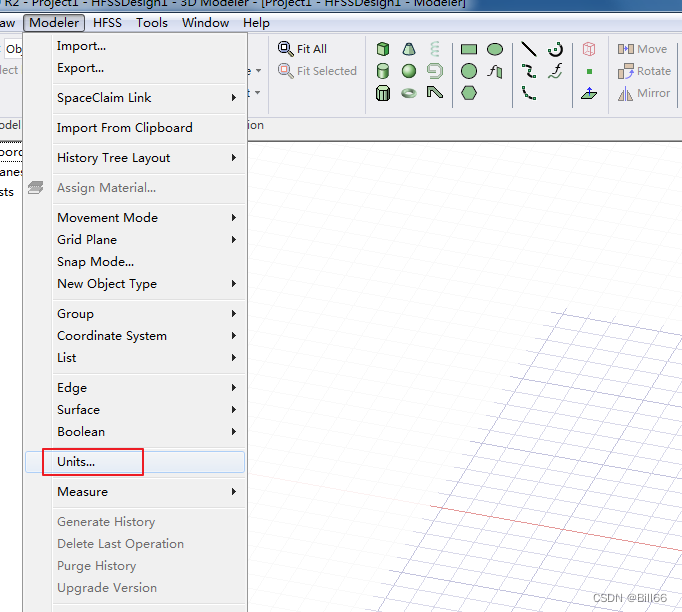The image size is (682, 612).
Task: Select the Draw Spline tool
Action: pyautogui.click(x=529, y=71)
